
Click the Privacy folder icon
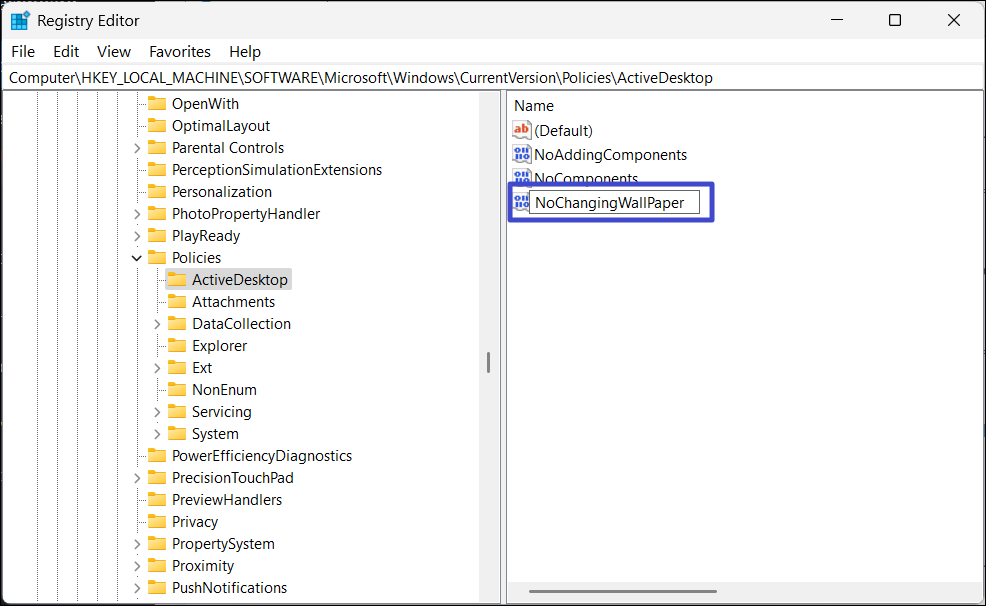157,522
